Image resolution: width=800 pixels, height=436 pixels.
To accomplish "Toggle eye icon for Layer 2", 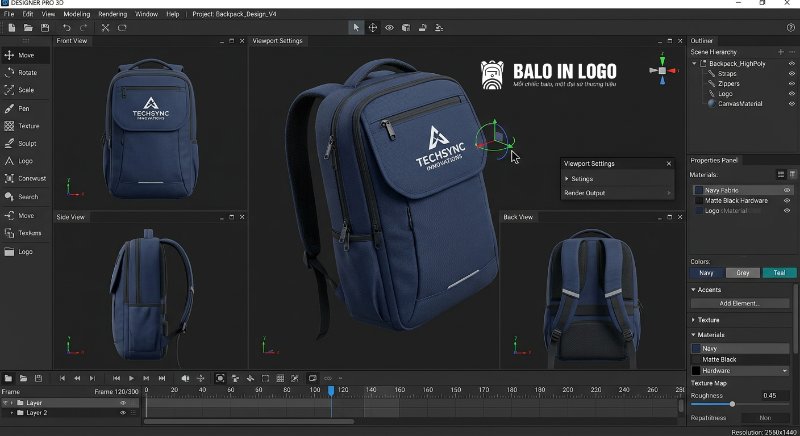I will pos(123,412).
